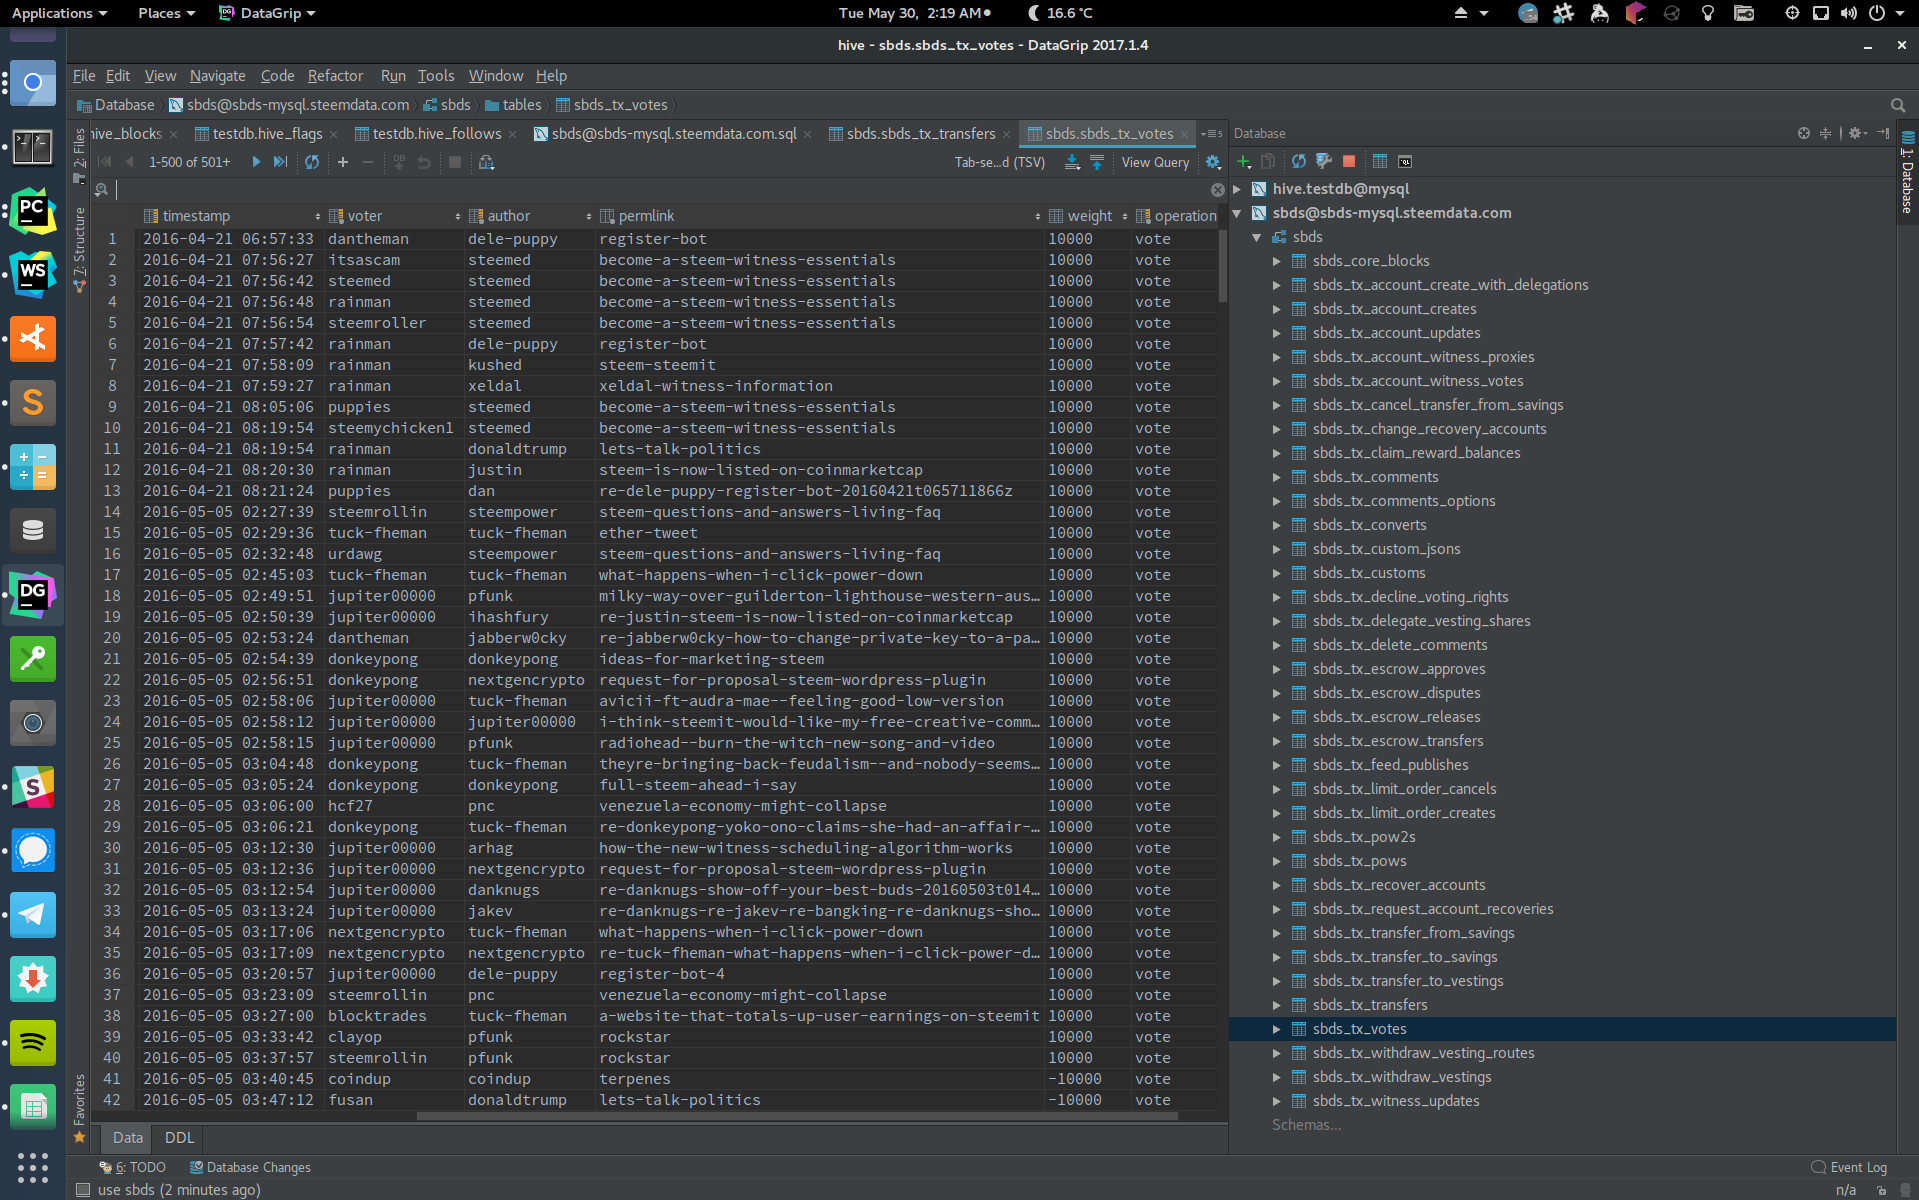Show hidden editor tabs list
1919x1200 pixels.
click(1212, 134)
